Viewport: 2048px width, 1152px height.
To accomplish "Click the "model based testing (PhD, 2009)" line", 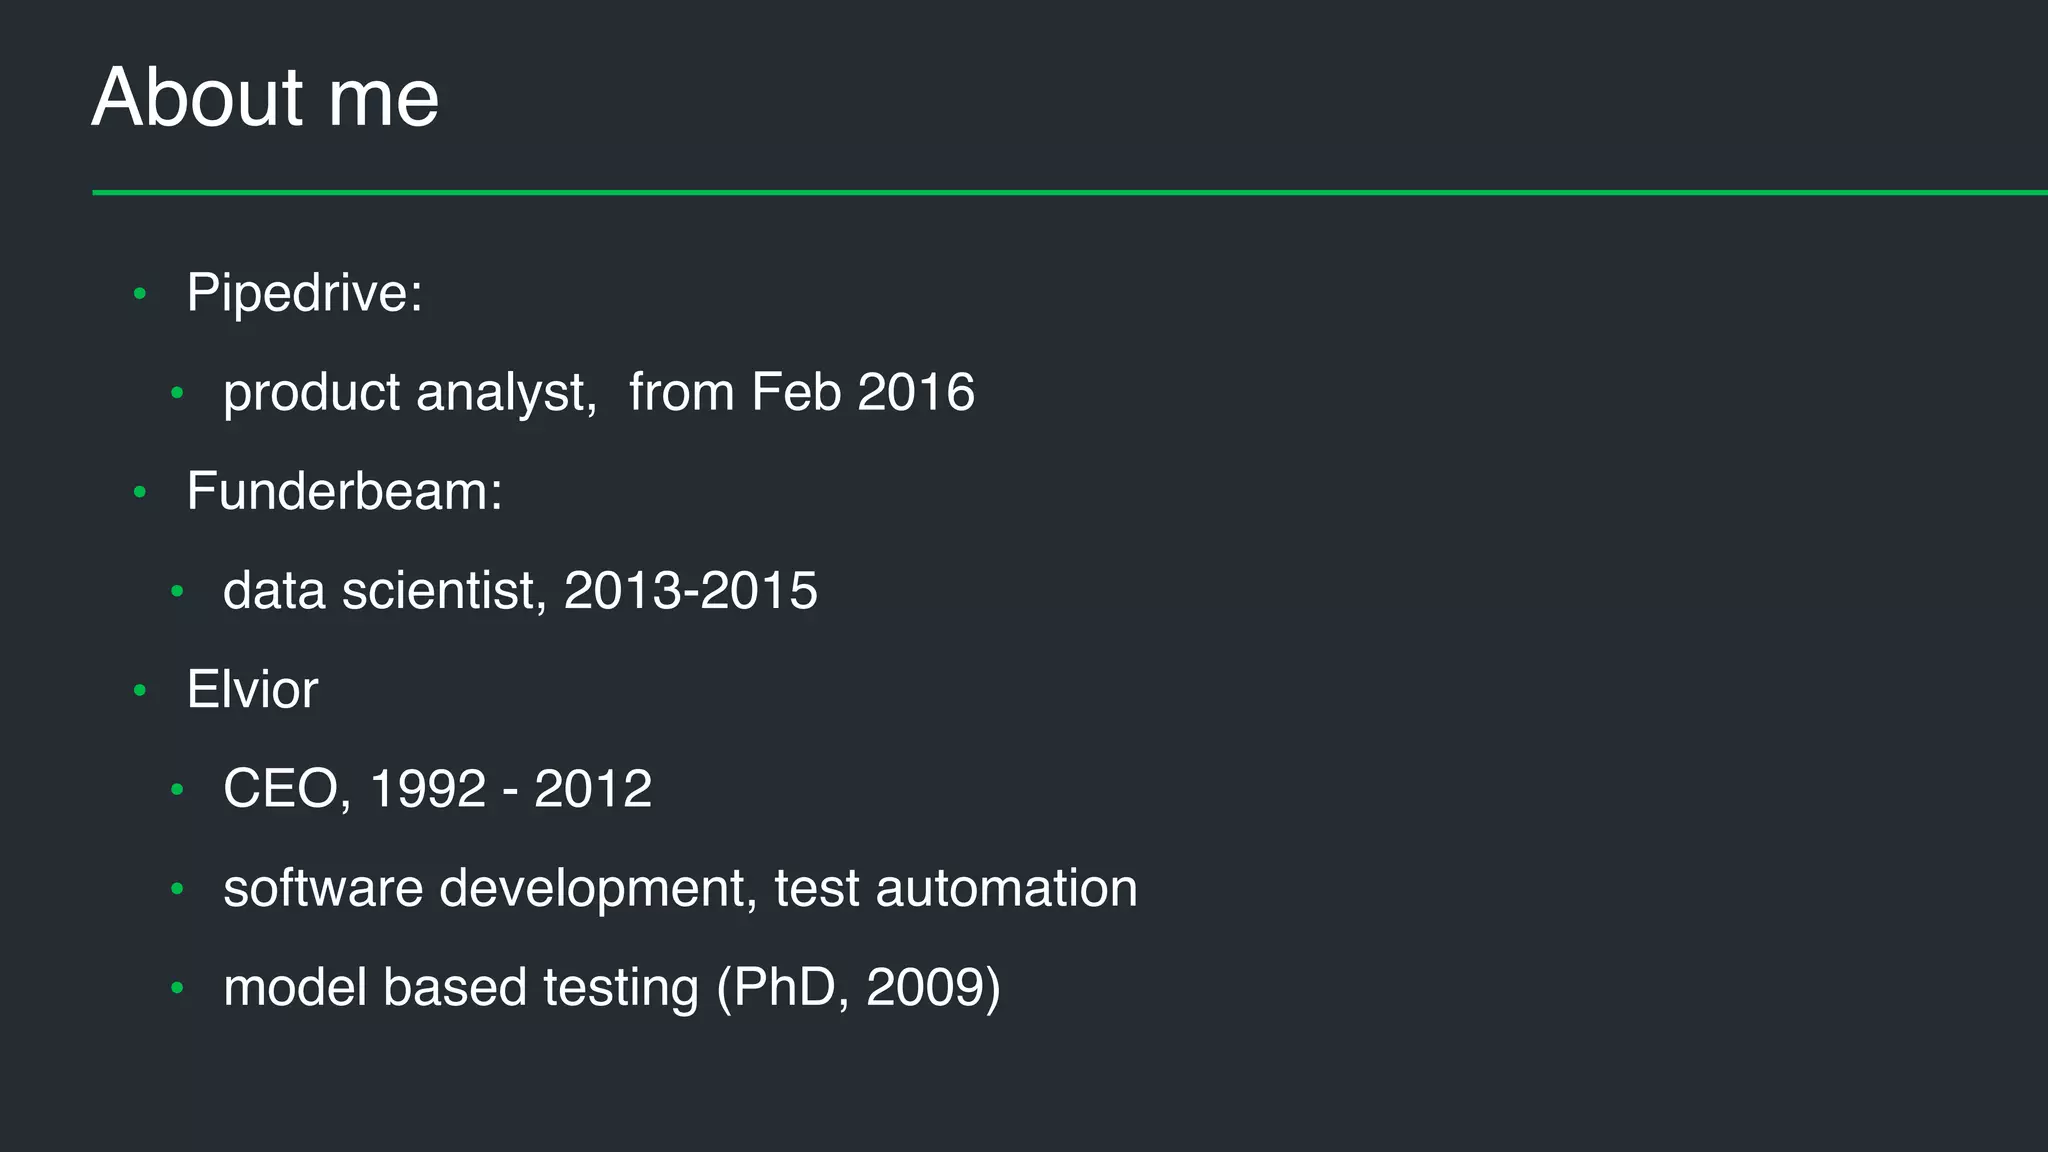I will pos(611,988).
